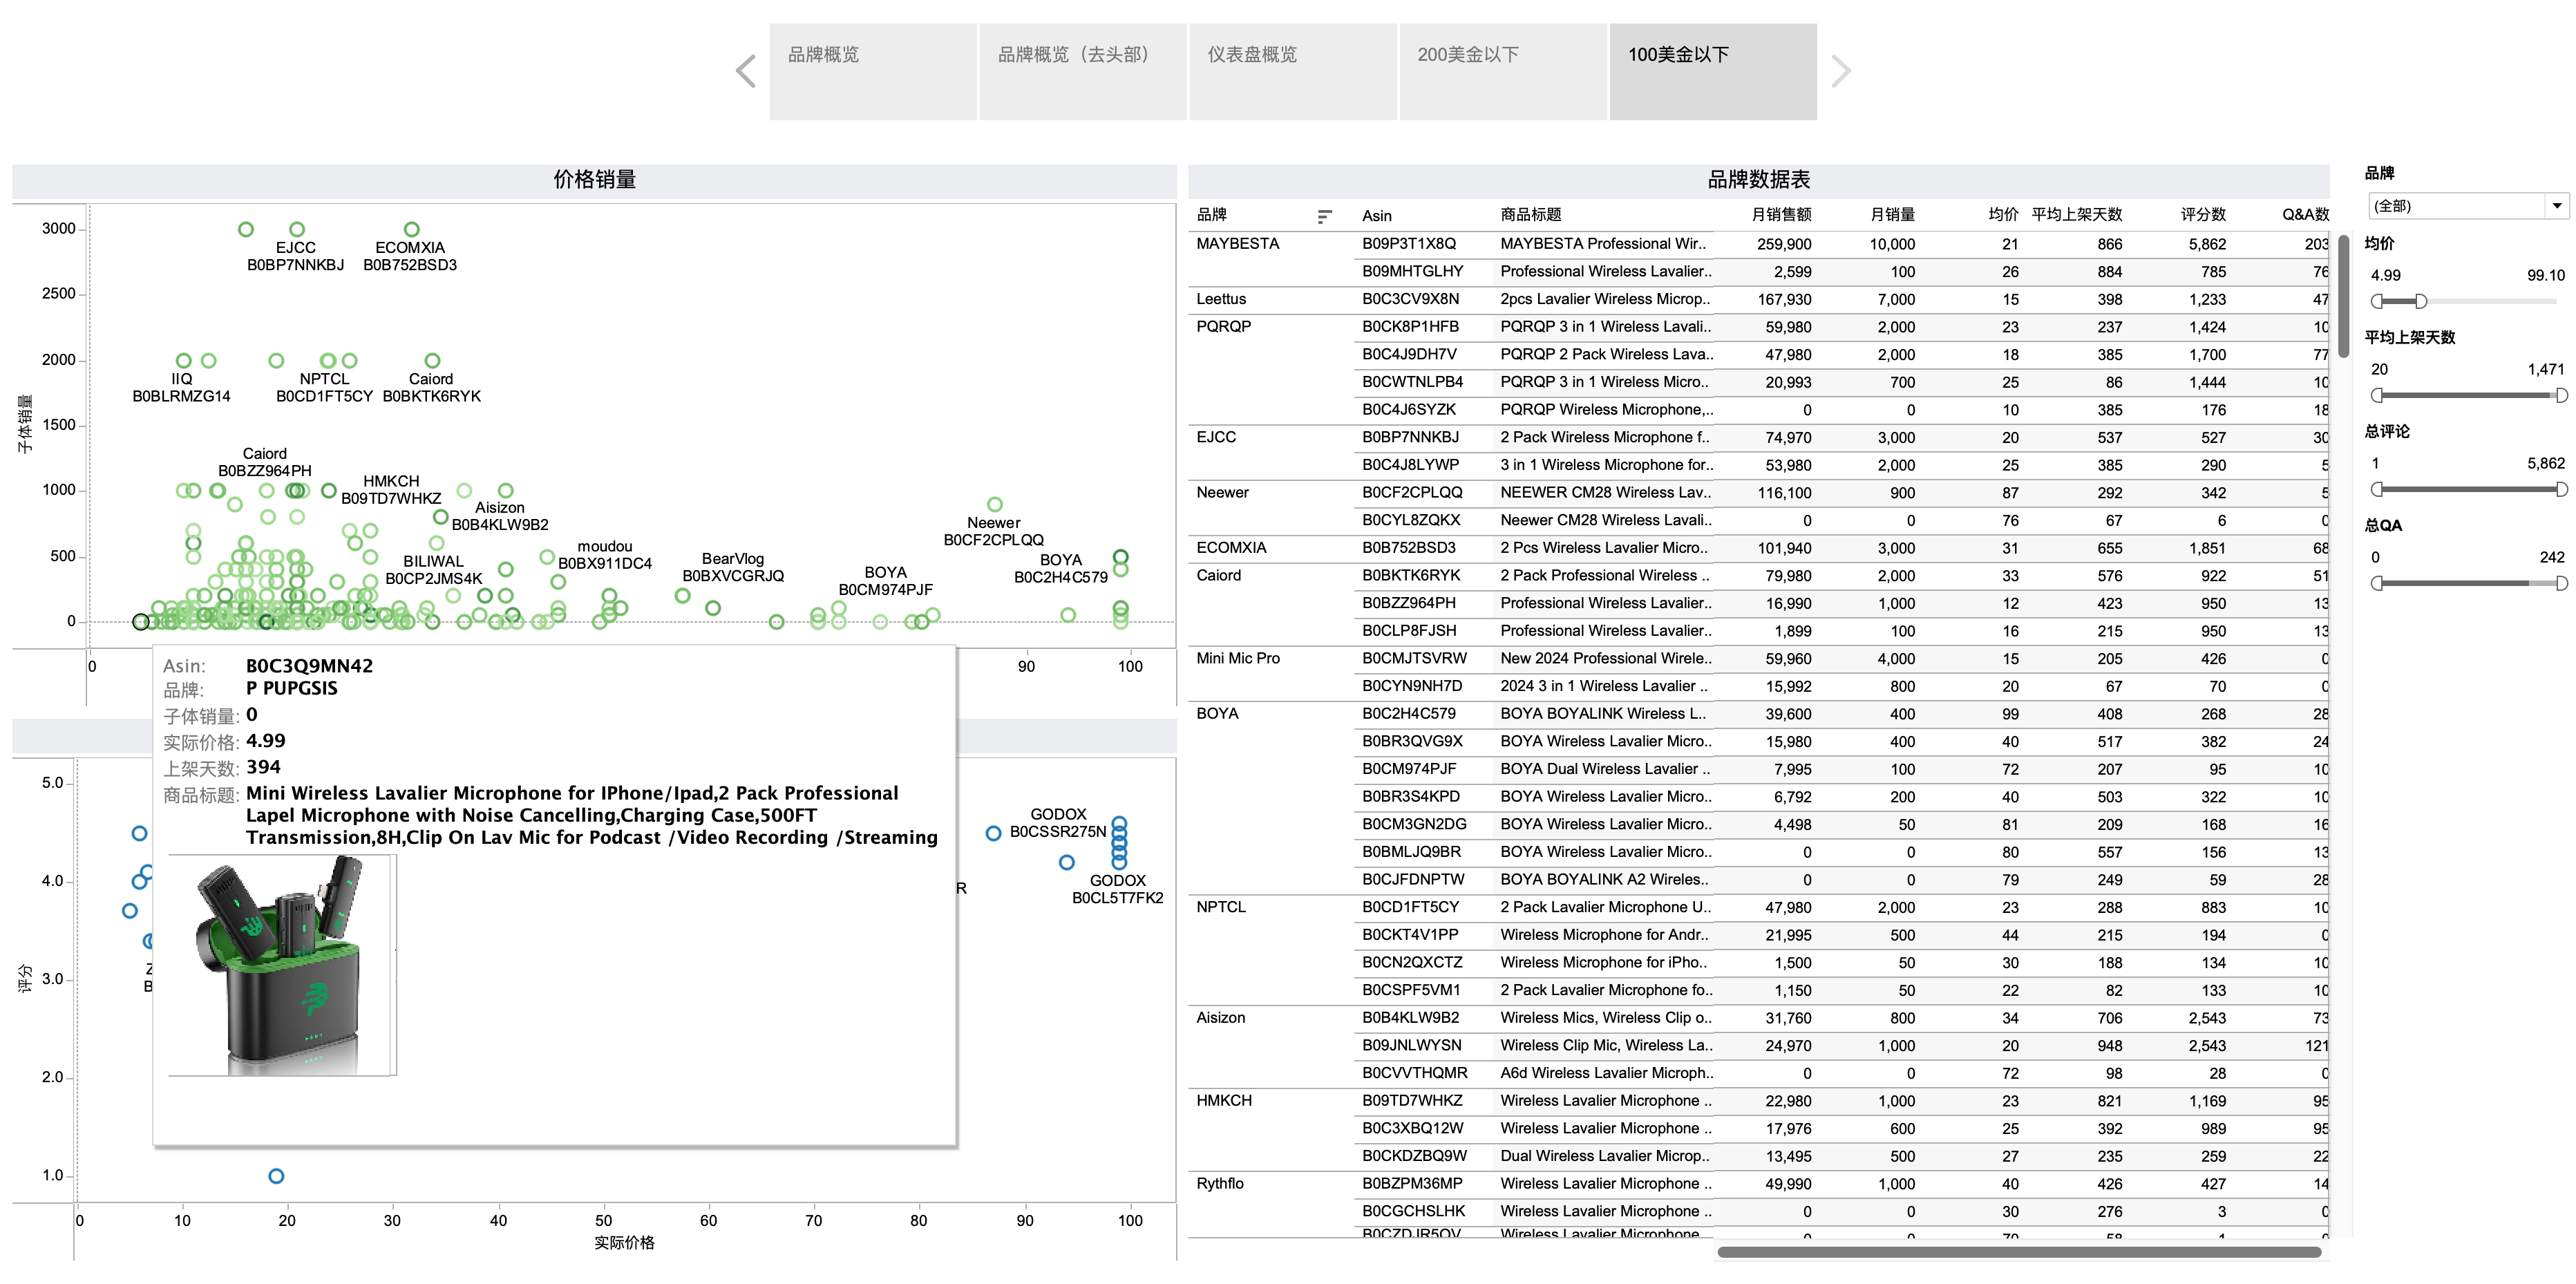Screen dimensions: 2576x1284
Task: Click the 总评论 slider lower handle
Action: pyautogui.click(x=2377, y=489)
